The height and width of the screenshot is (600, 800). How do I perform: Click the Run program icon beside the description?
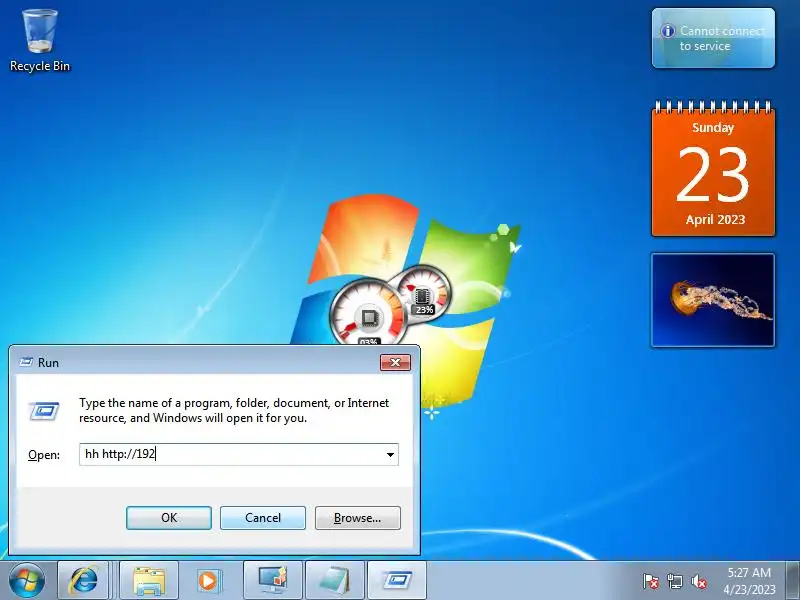(44, 411)
